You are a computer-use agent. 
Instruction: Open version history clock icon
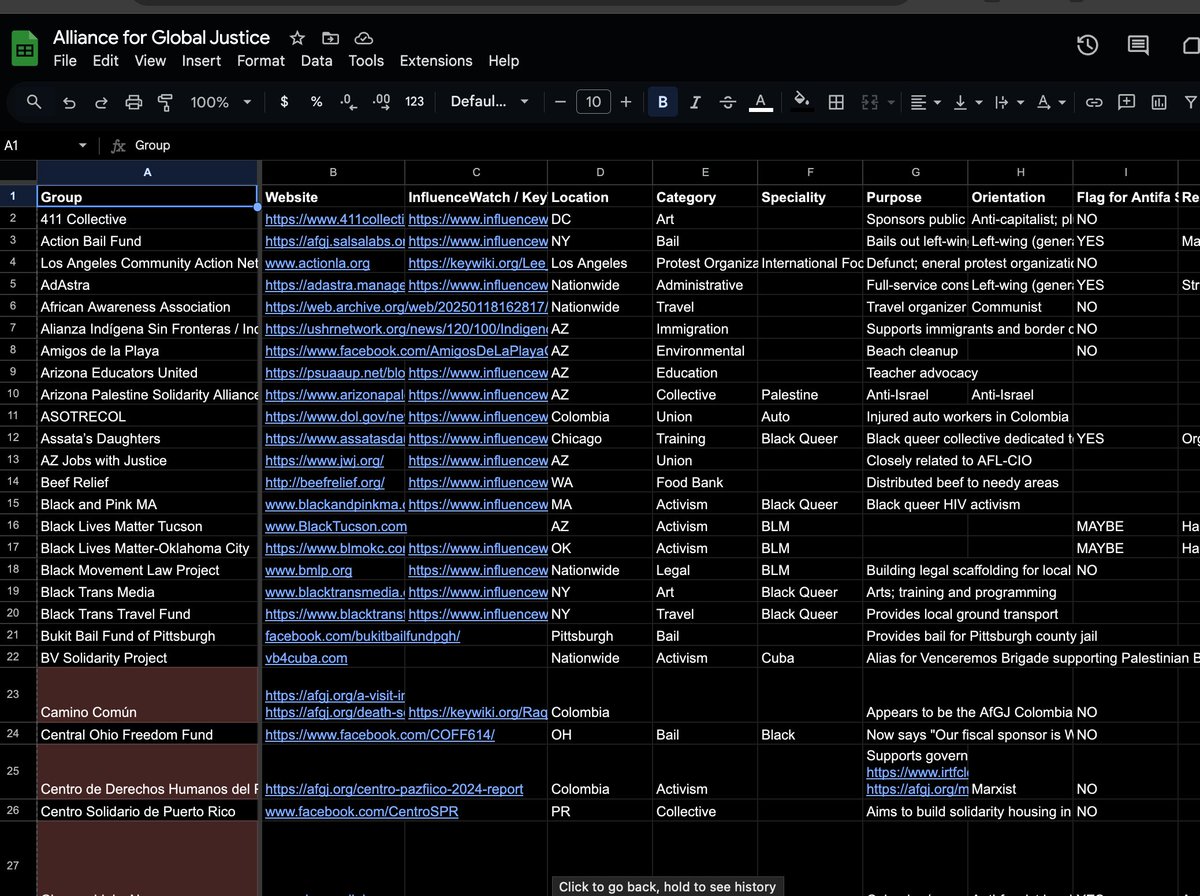coord(1087,45)
